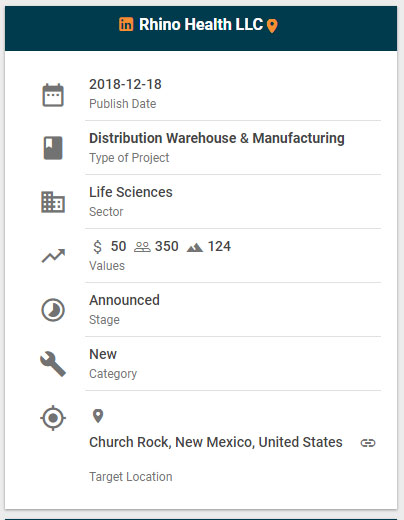The width and height of the screenshot is (404, 520).
Task: Click the mountain icon next to 124
Action: (195, 247)
